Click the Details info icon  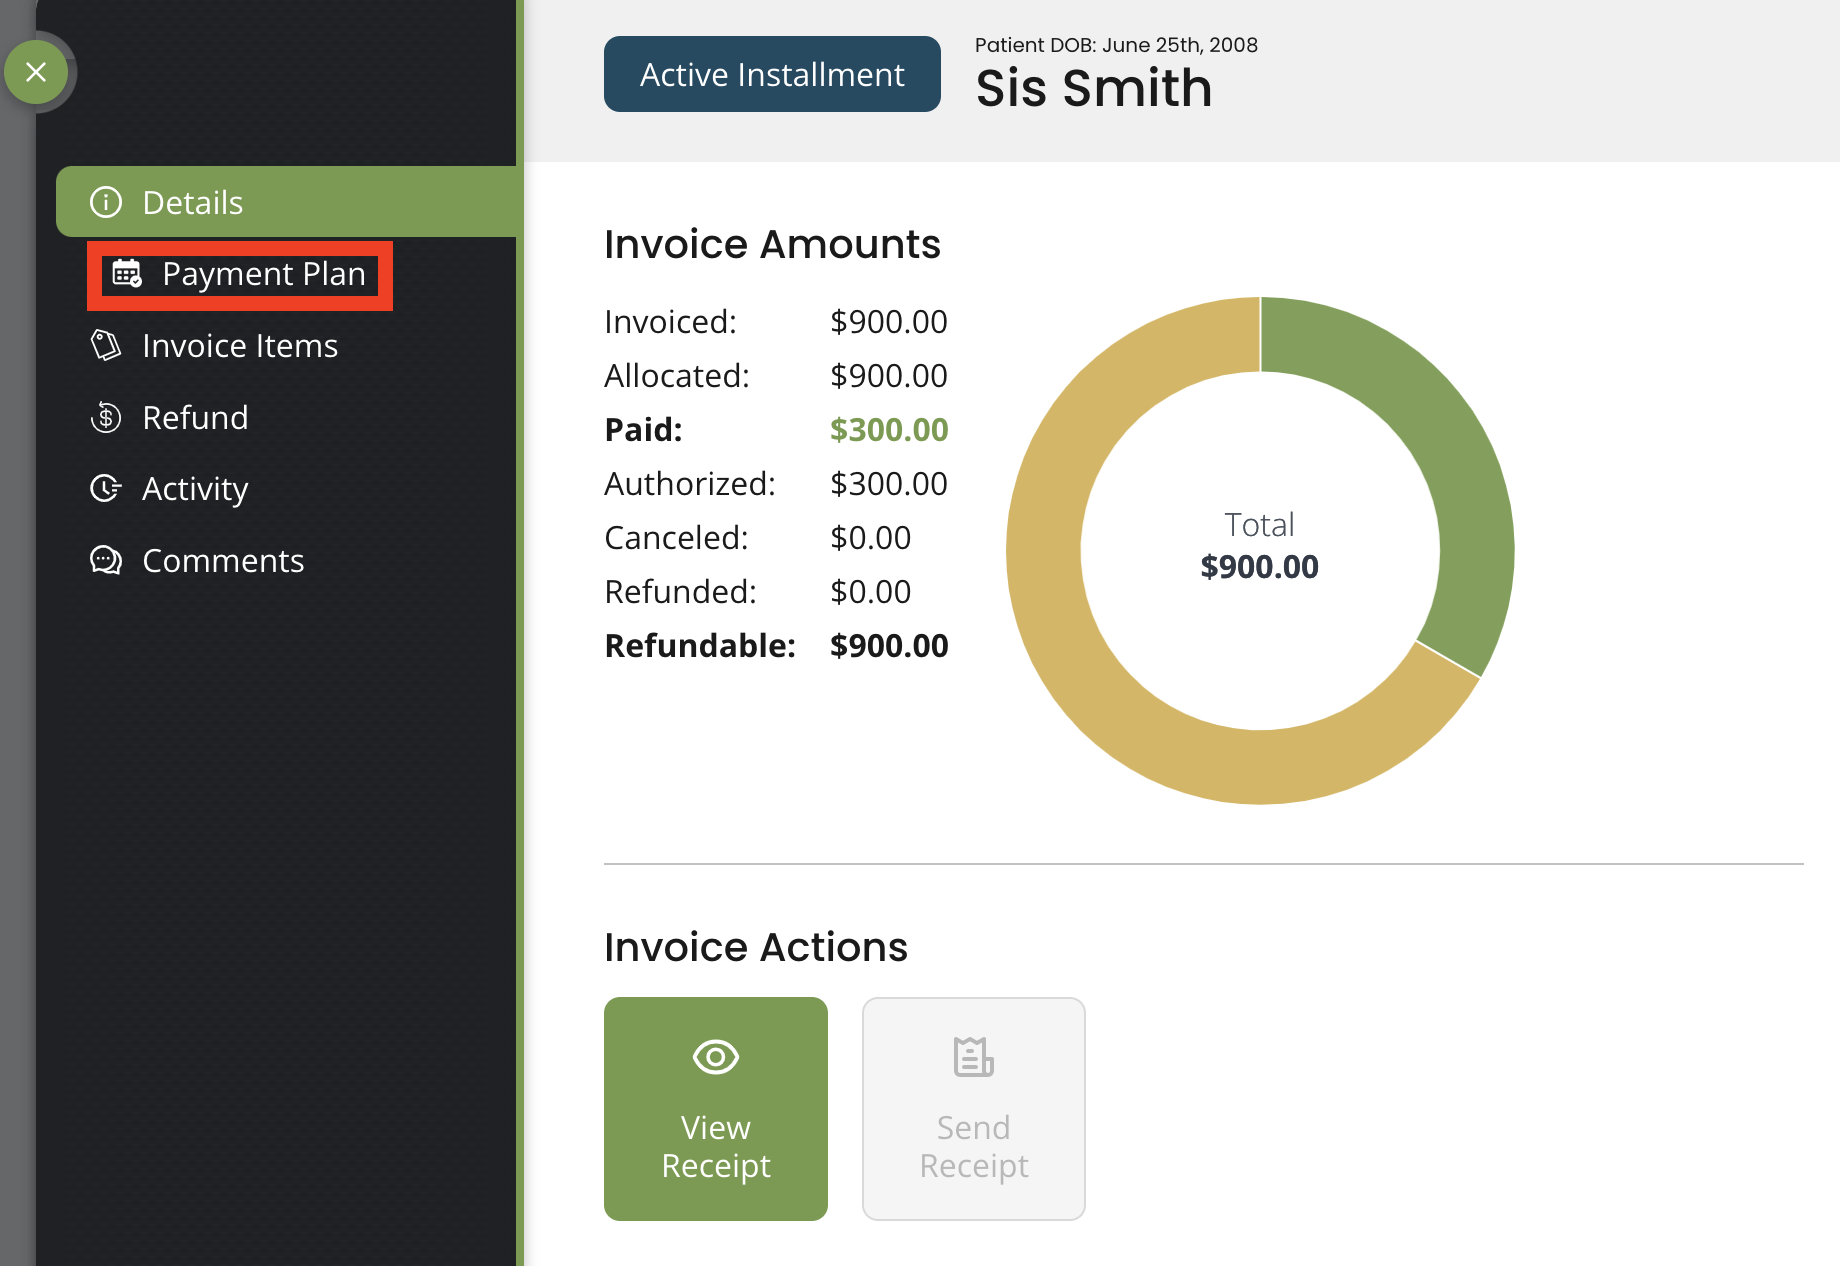click(x=106, y=202)
